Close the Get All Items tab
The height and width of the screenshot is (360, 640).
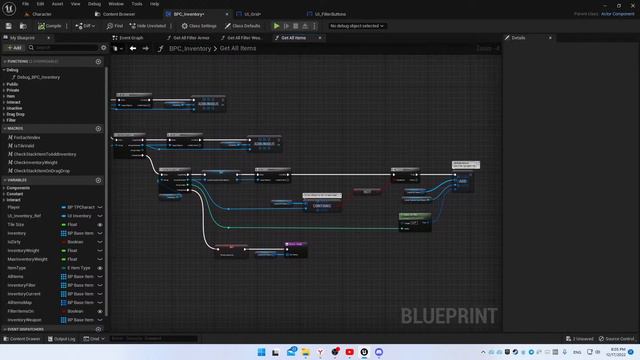click(x=320, y=38)
